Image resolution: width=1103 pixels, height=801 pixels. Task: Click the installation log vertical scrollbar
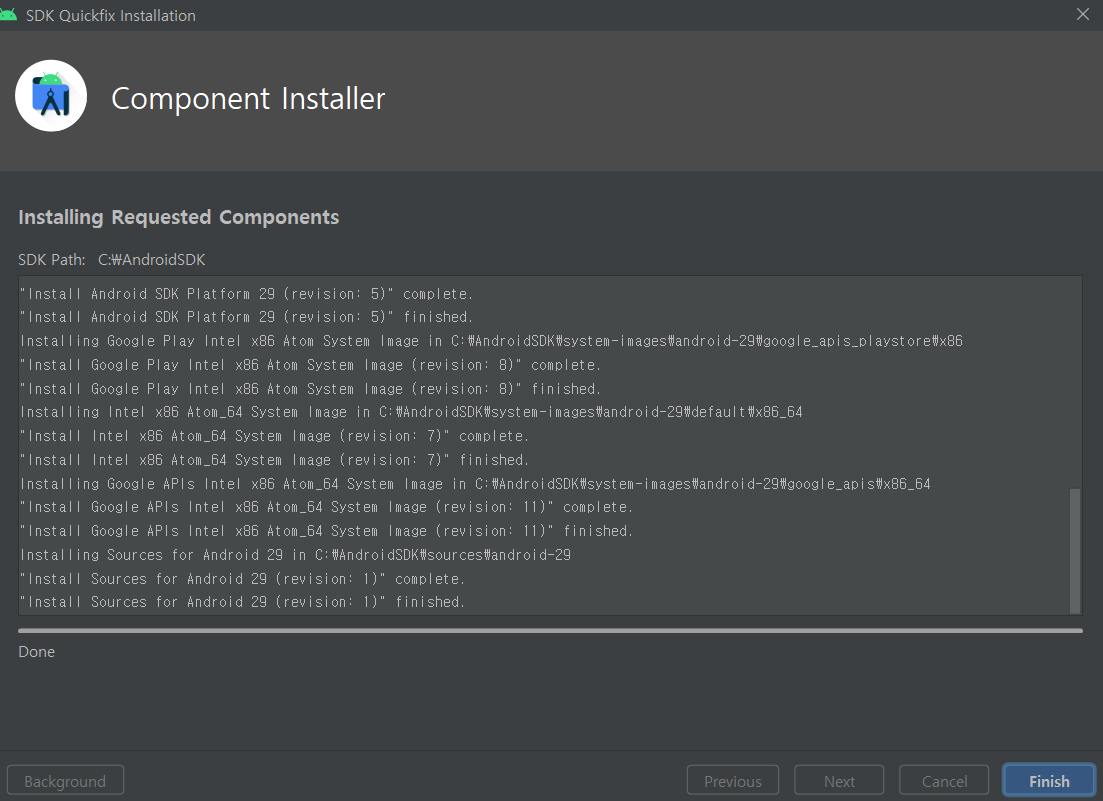[1075, 551]
